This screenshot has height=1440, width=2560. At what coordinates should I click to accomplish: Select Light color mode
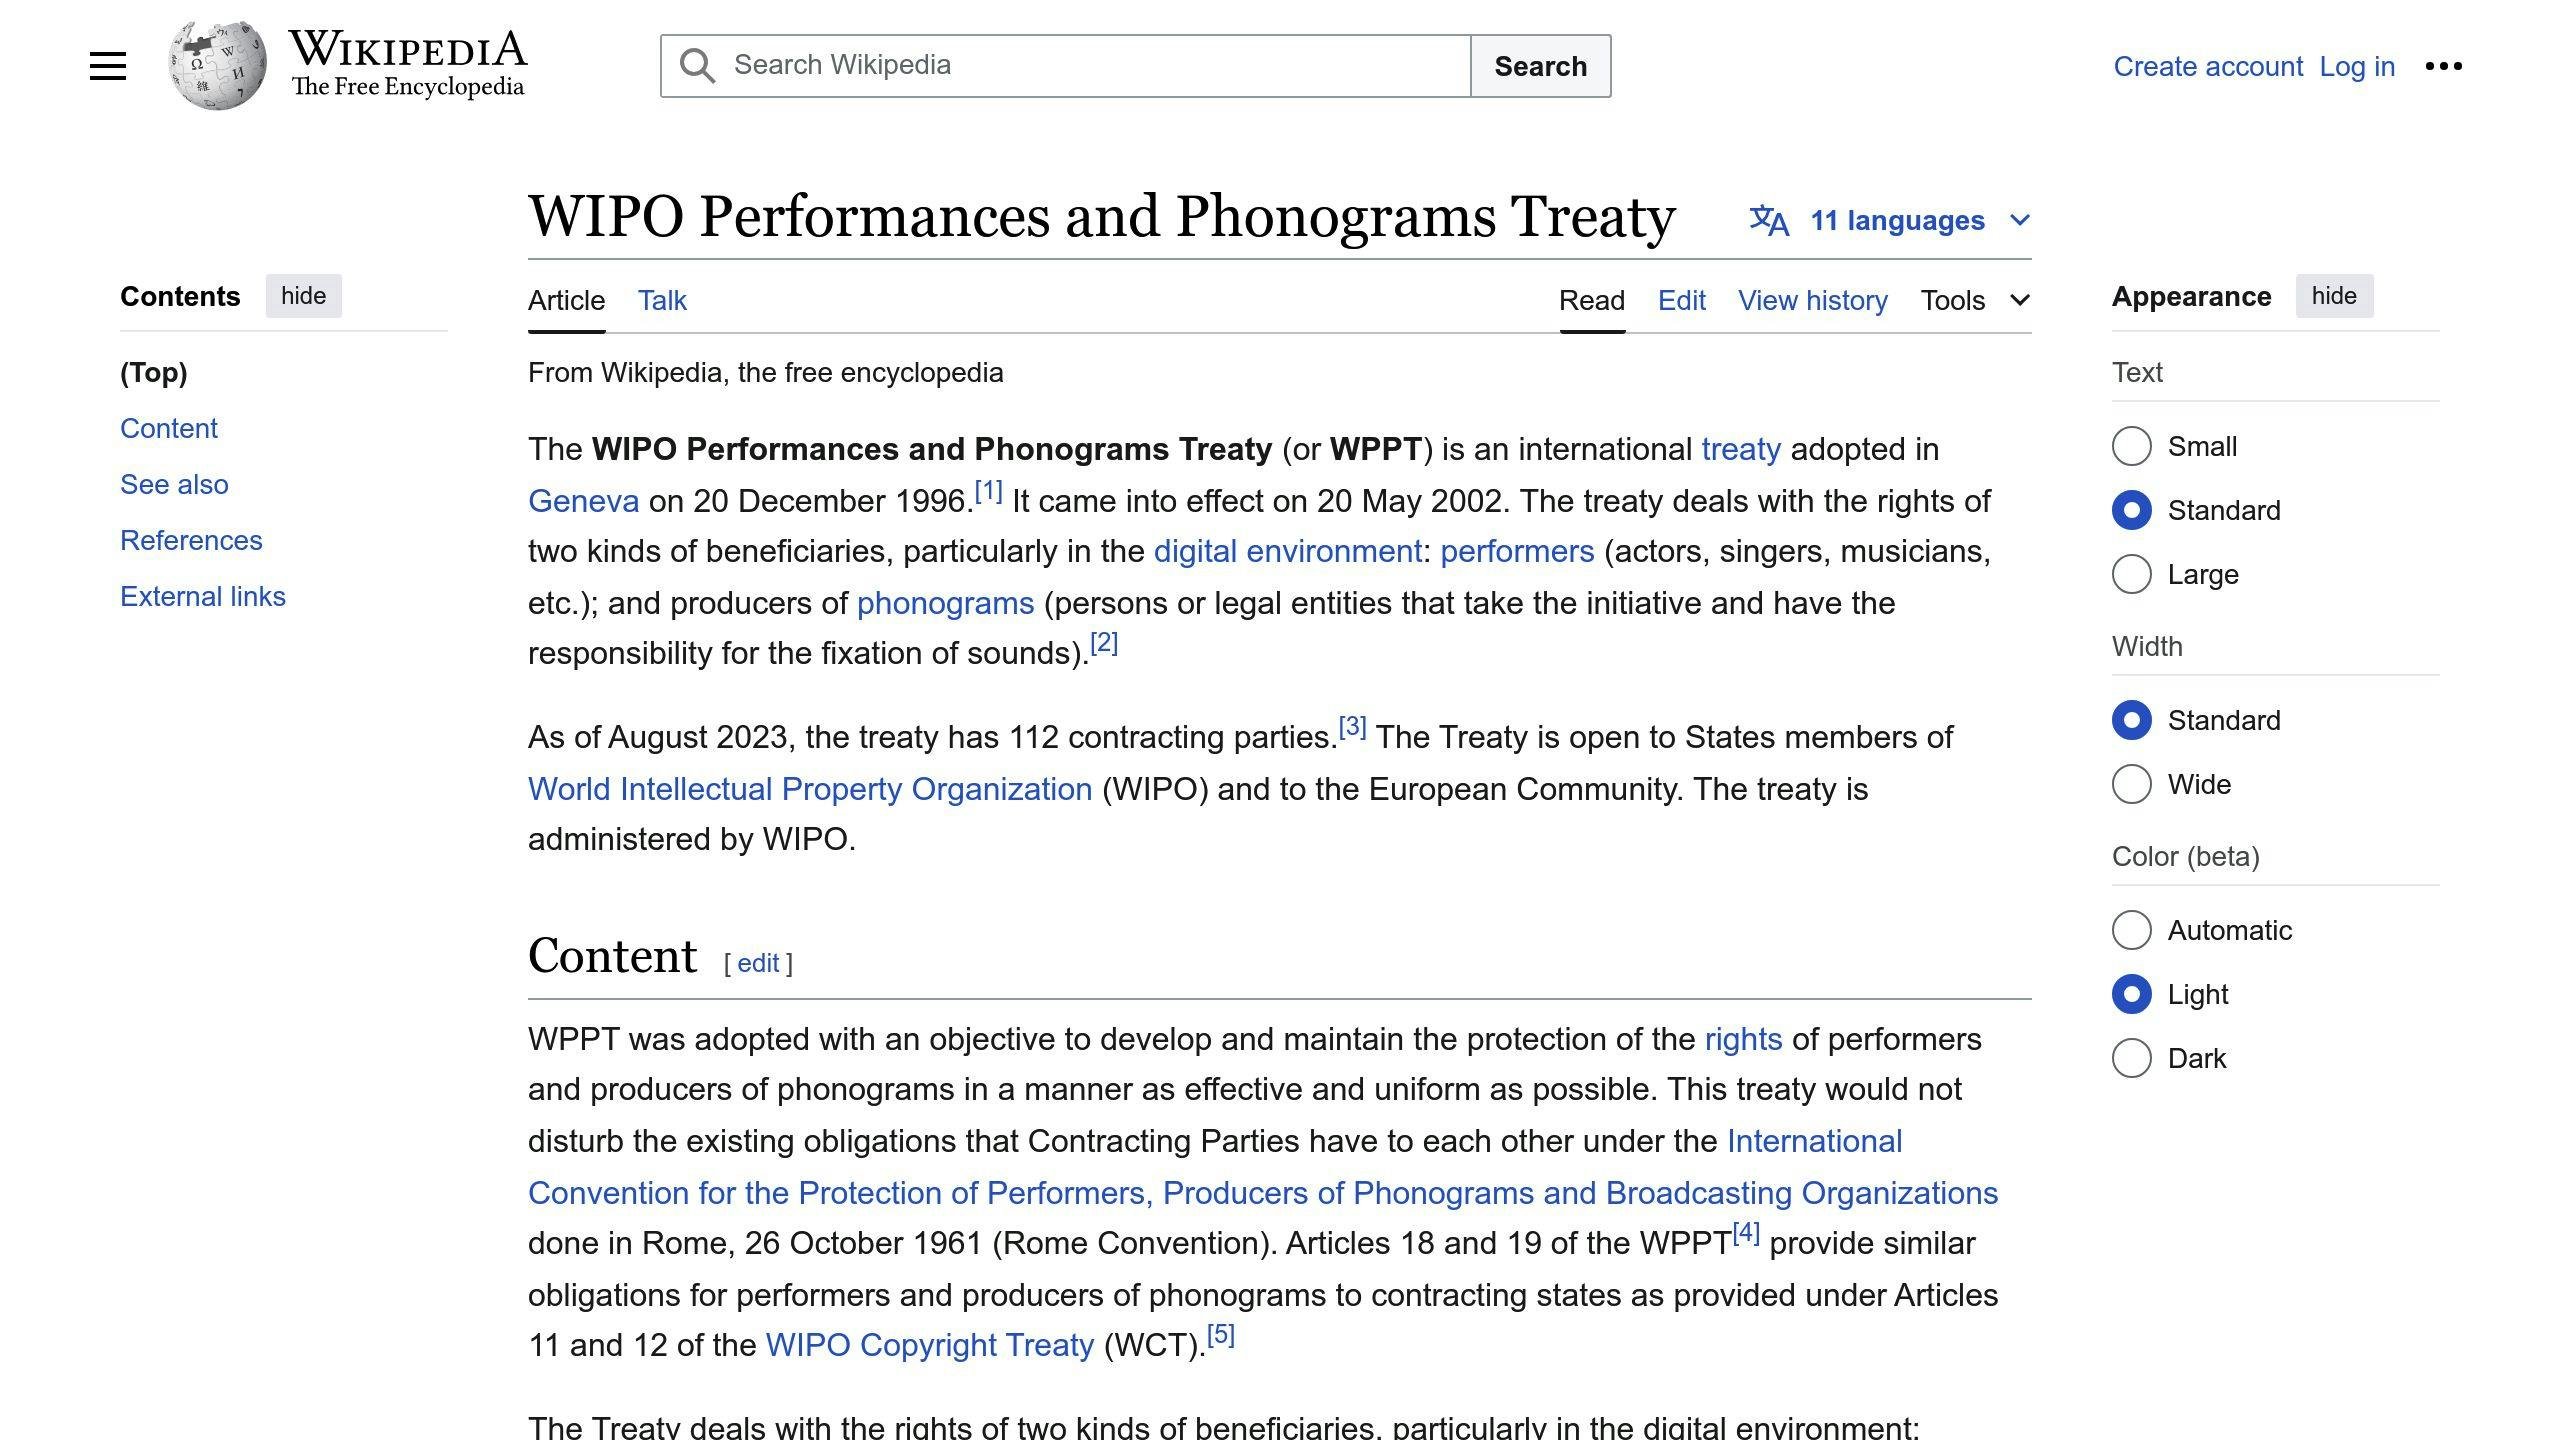click(2132, 994)
